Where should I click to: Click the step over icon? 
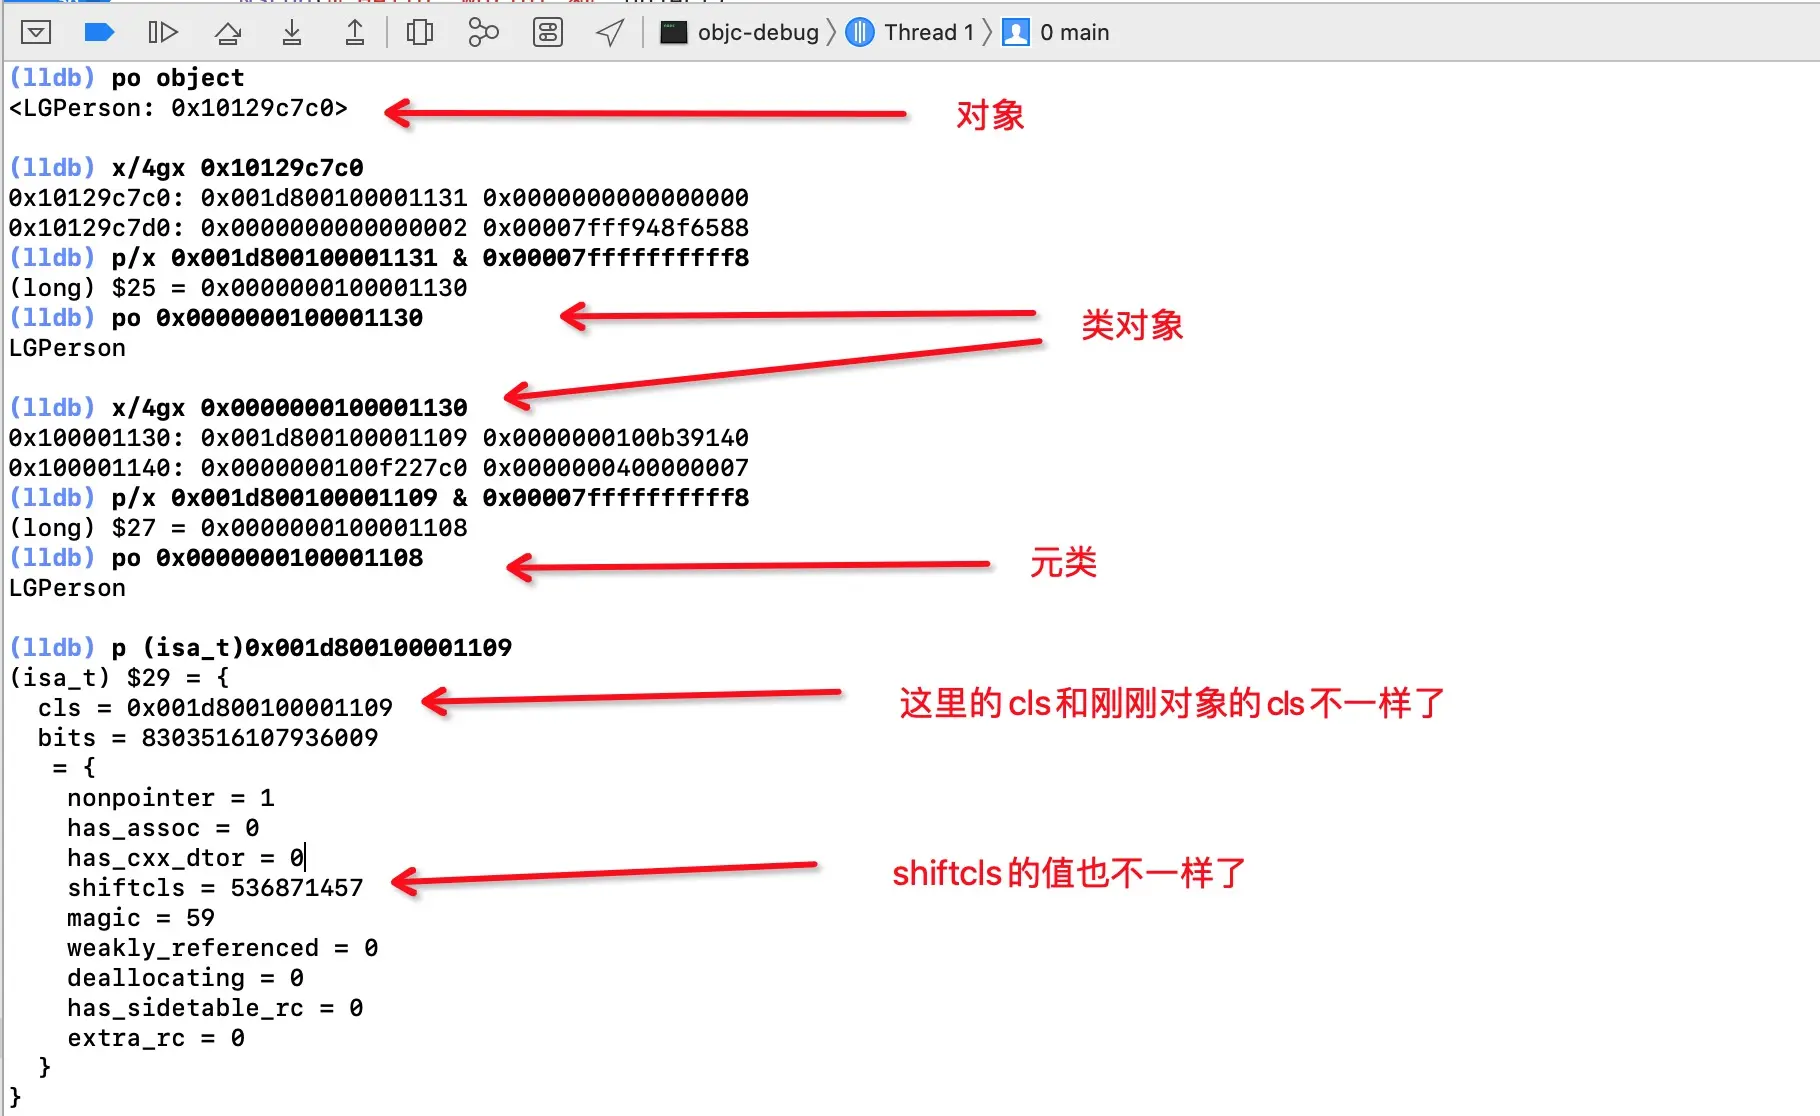[228, 33]
